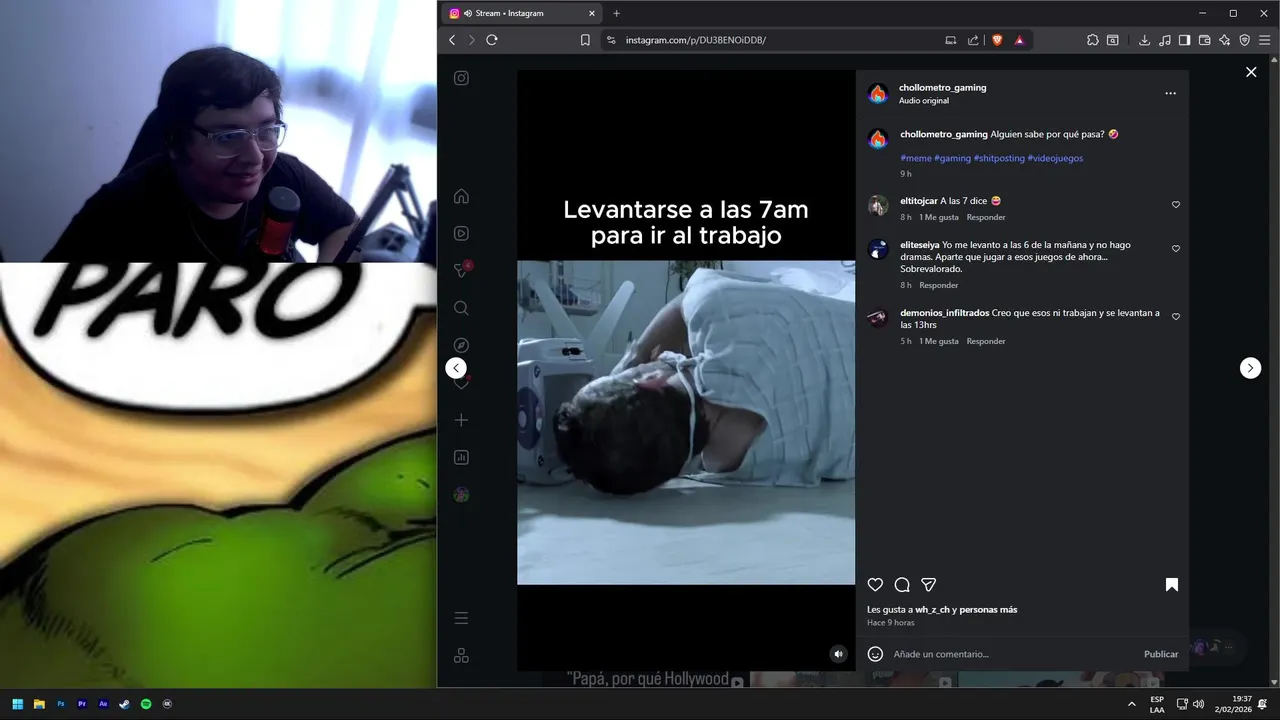The height and width of the screenshot is (720, 1280).
Task: Like demonios_infiltrados' comment
Action: (x=1176, y=316)
